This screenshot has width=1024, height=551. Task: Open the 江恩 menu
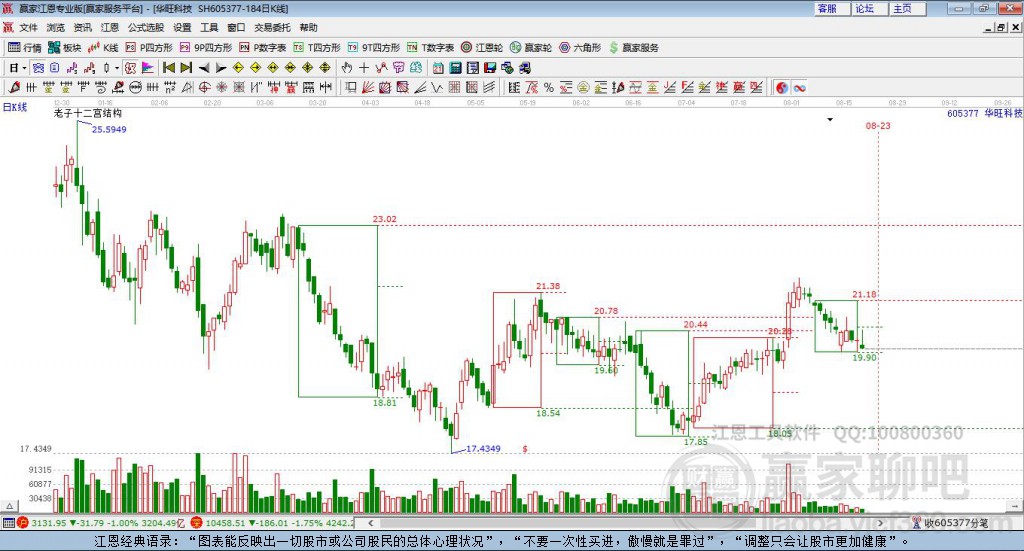click(110, 27)
